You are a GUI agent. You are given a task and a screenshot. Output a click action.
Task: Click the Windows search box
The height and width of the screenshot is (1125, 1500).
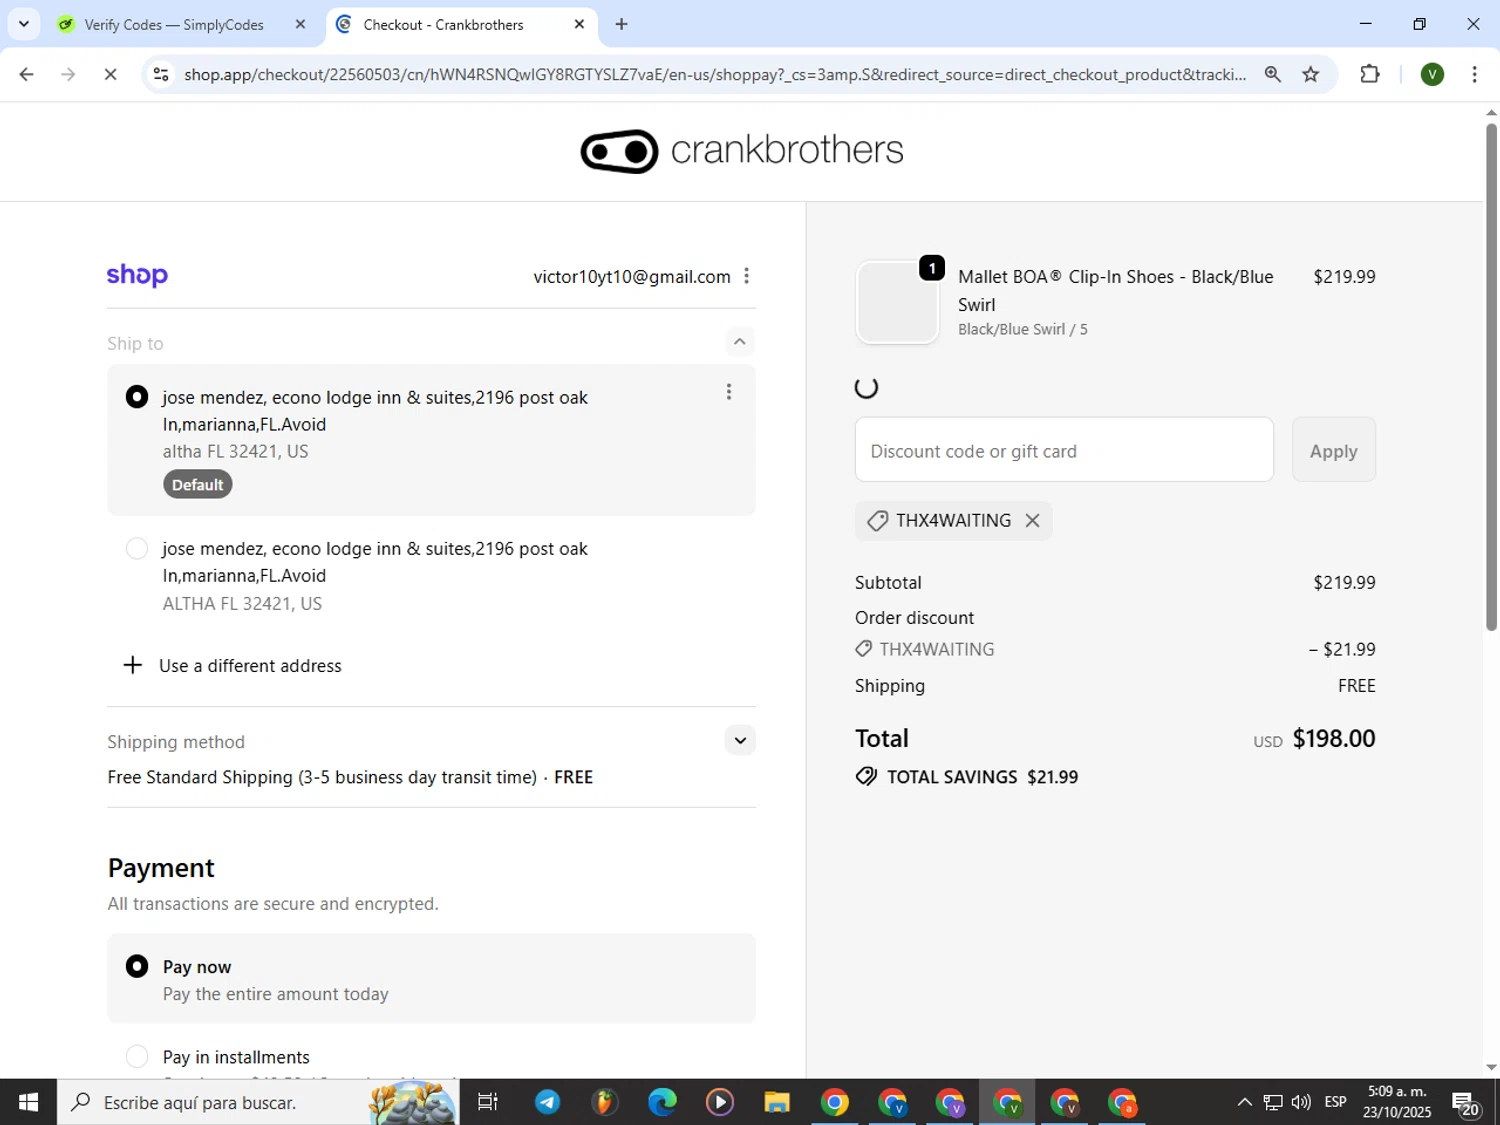[x=257, y=1102]
